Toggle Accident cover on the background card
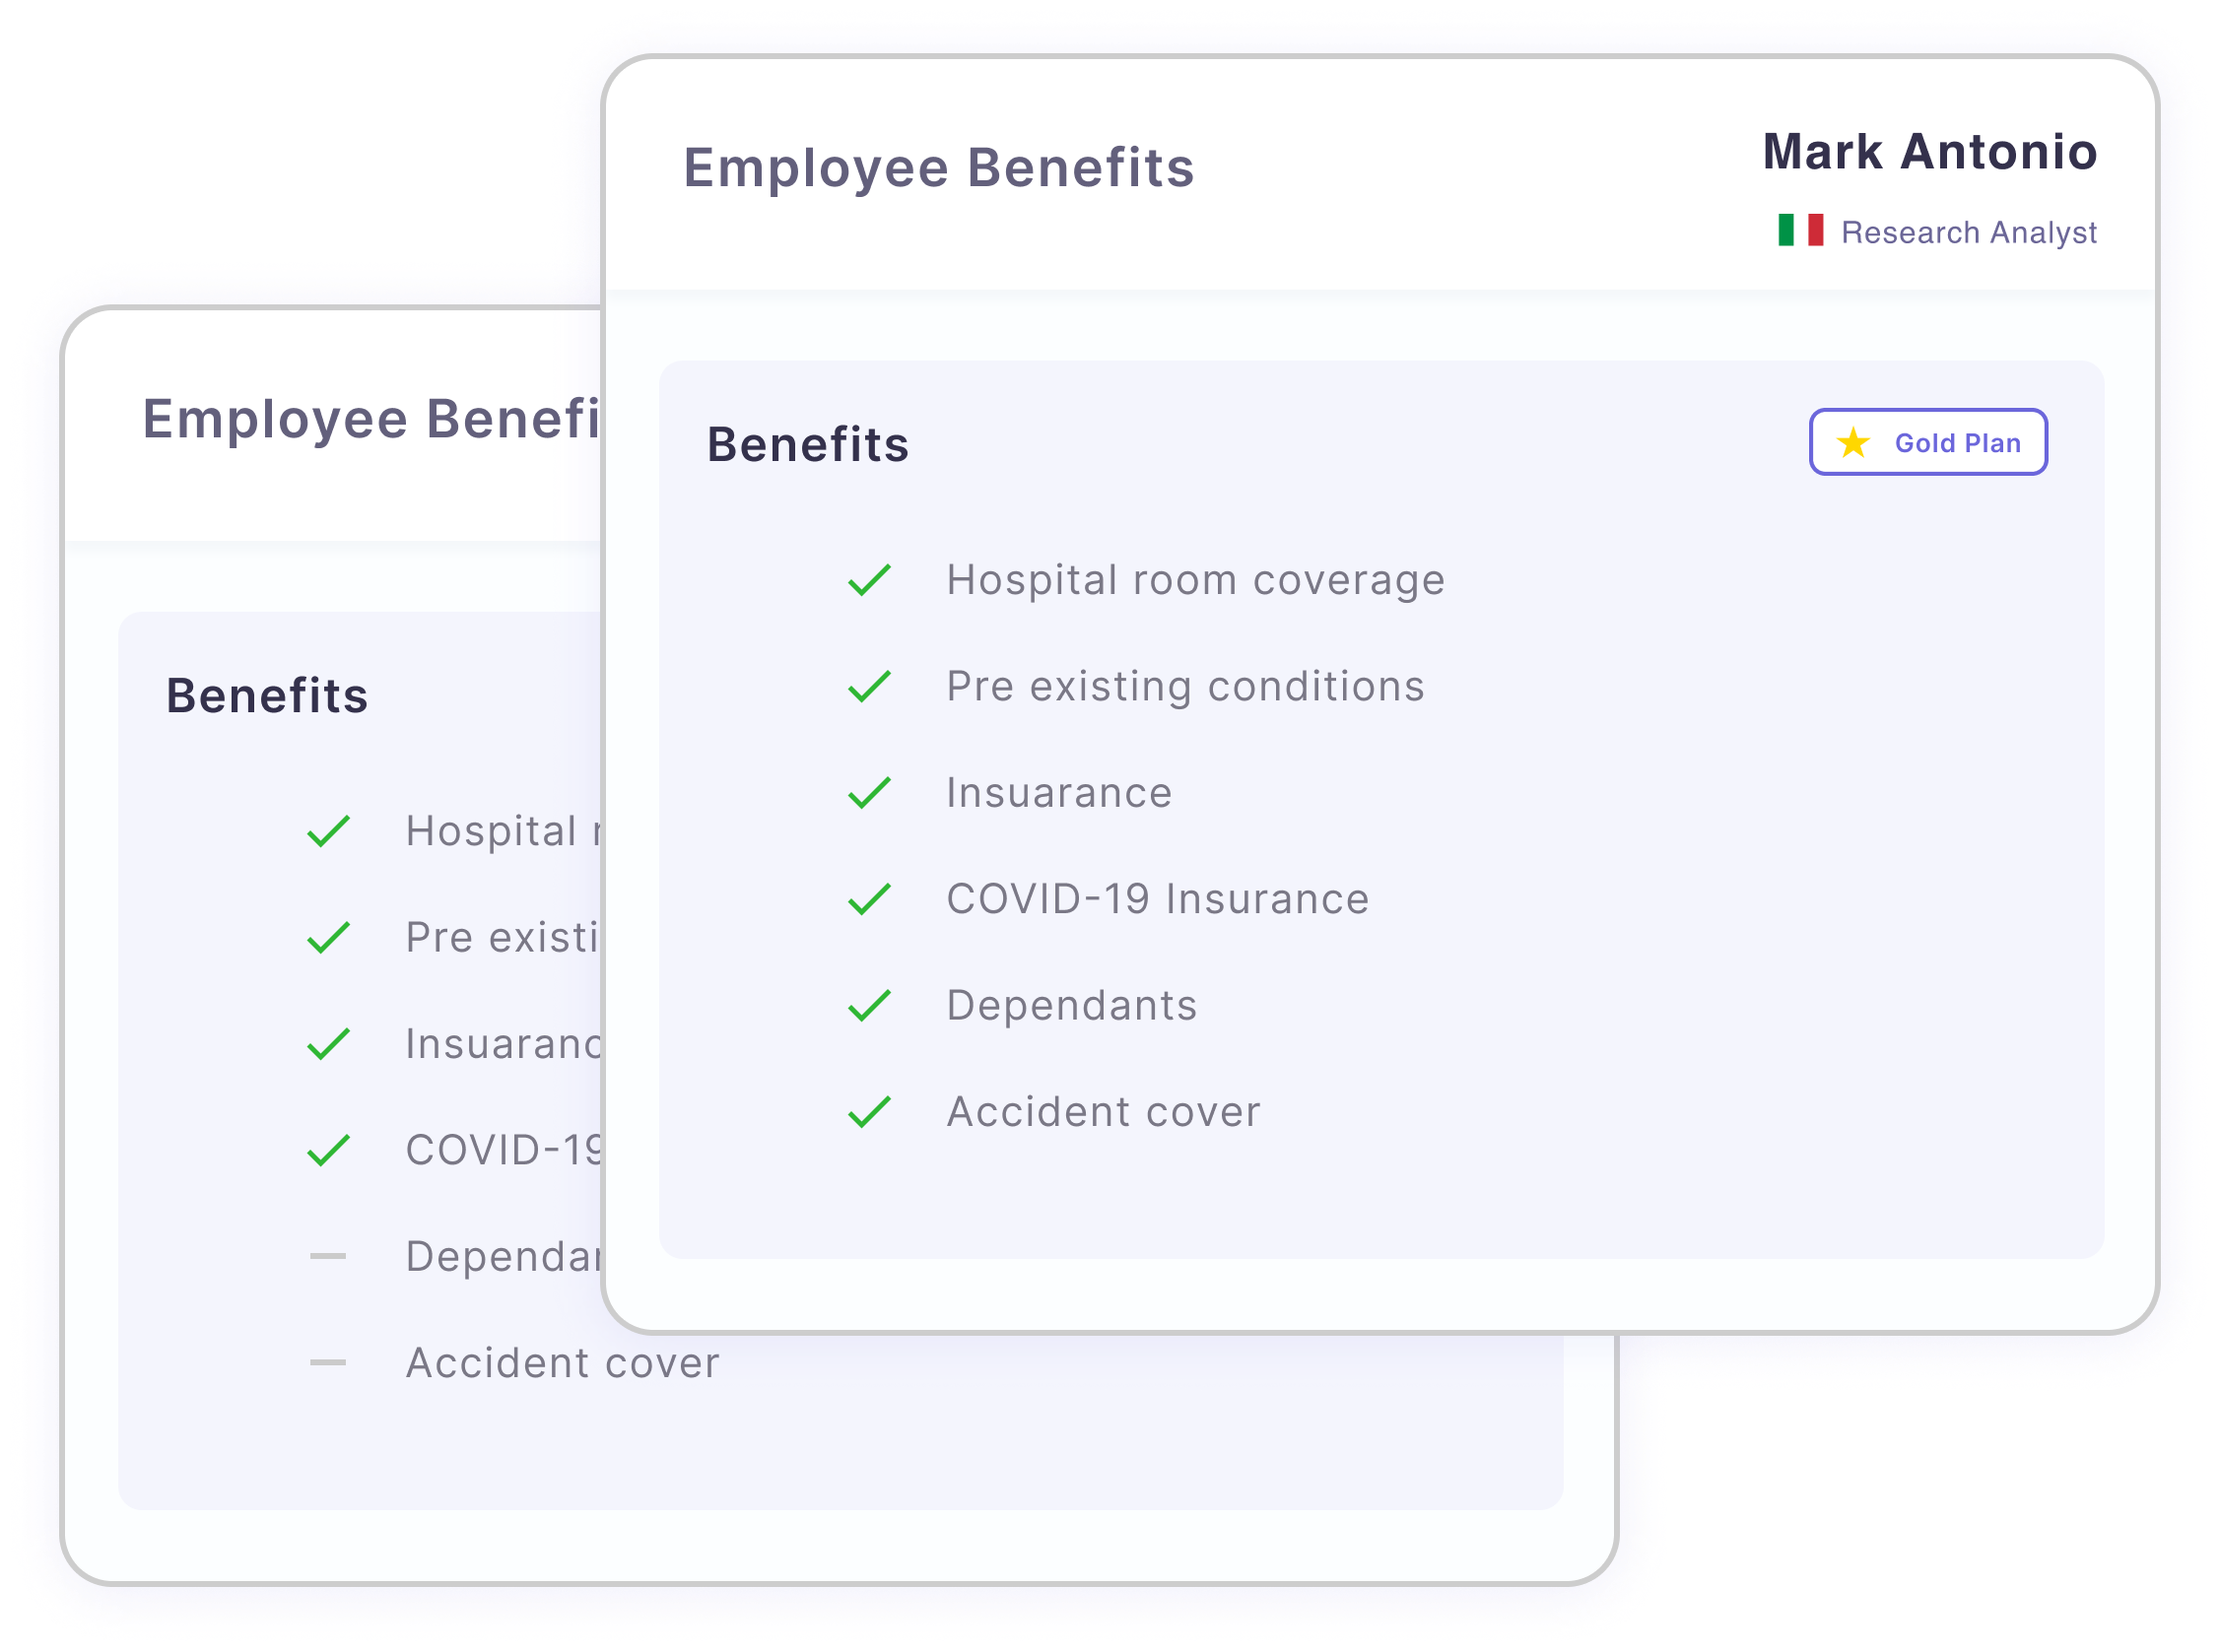 pos(327,1362)
